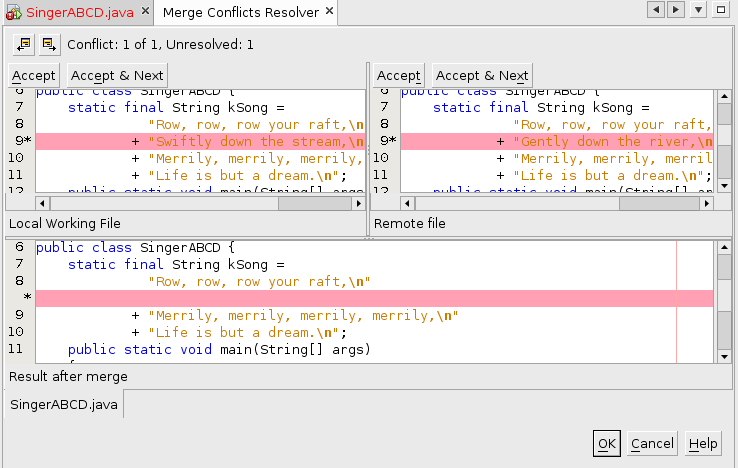
Task: Click Accept & Next for remote file
Action: pos(482,76)
